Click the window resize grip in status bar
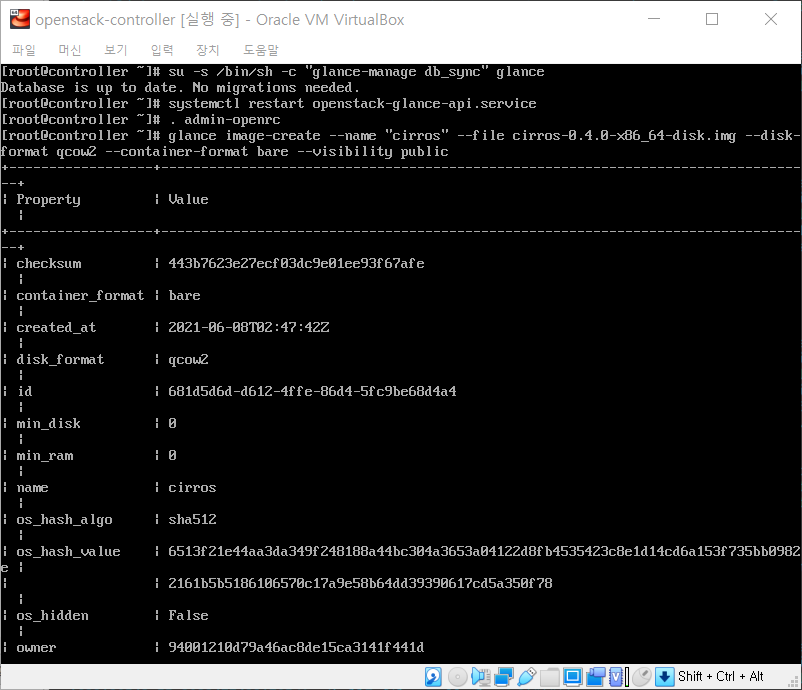Screen dimensions: 802x690 point(794,682)
